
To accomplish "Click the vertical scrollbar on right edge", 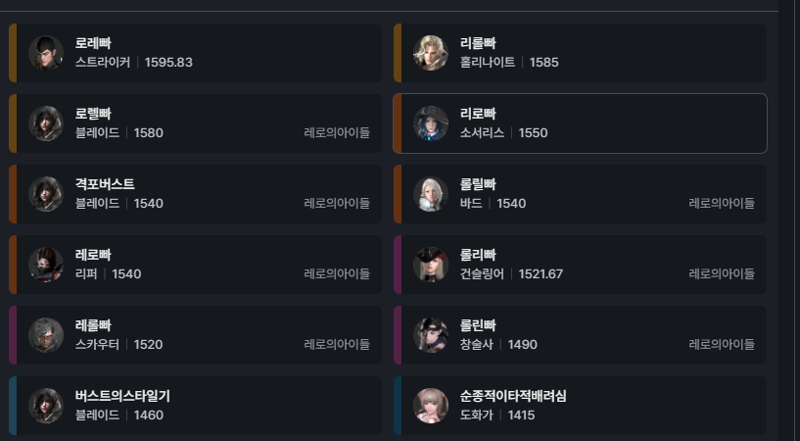I will pyautogui.click(x=789, y=220).
